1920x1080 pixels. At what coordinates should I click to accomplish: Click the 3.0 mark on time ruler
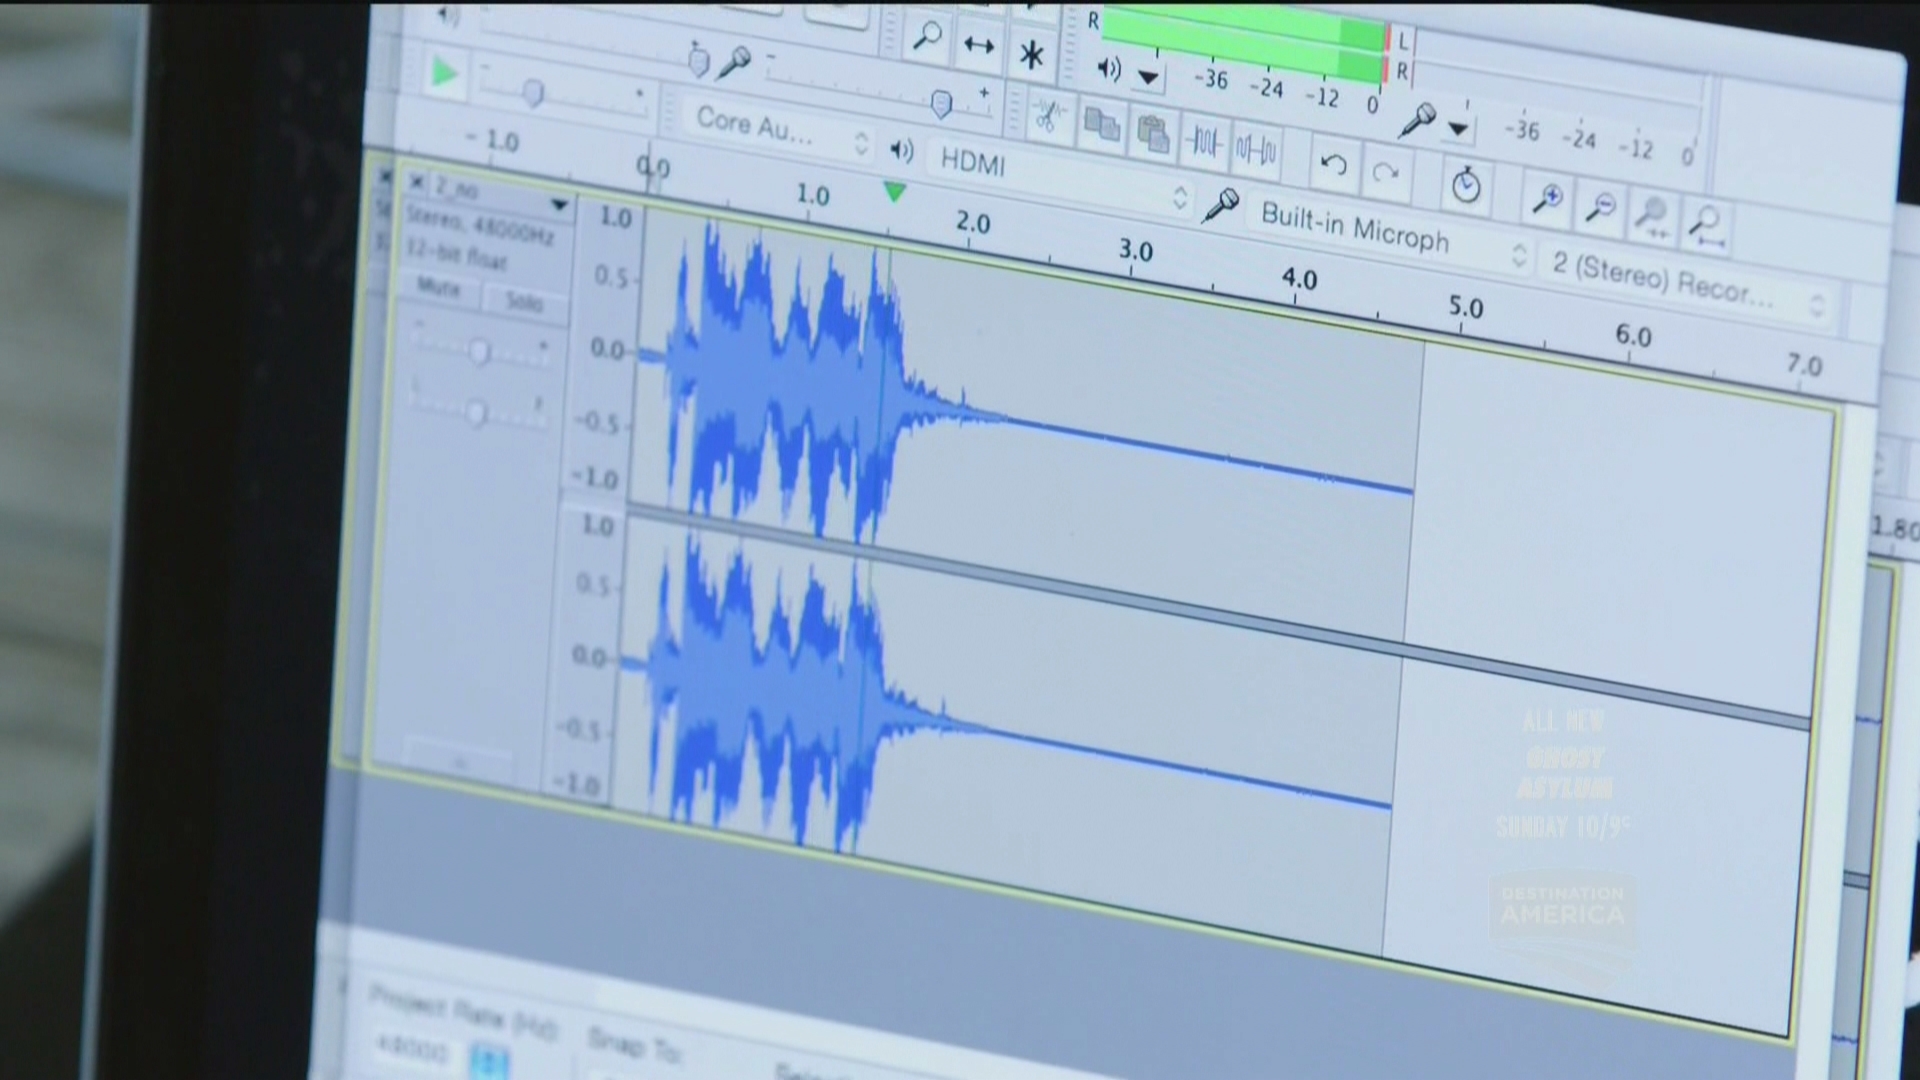[x=1135, y=250]
